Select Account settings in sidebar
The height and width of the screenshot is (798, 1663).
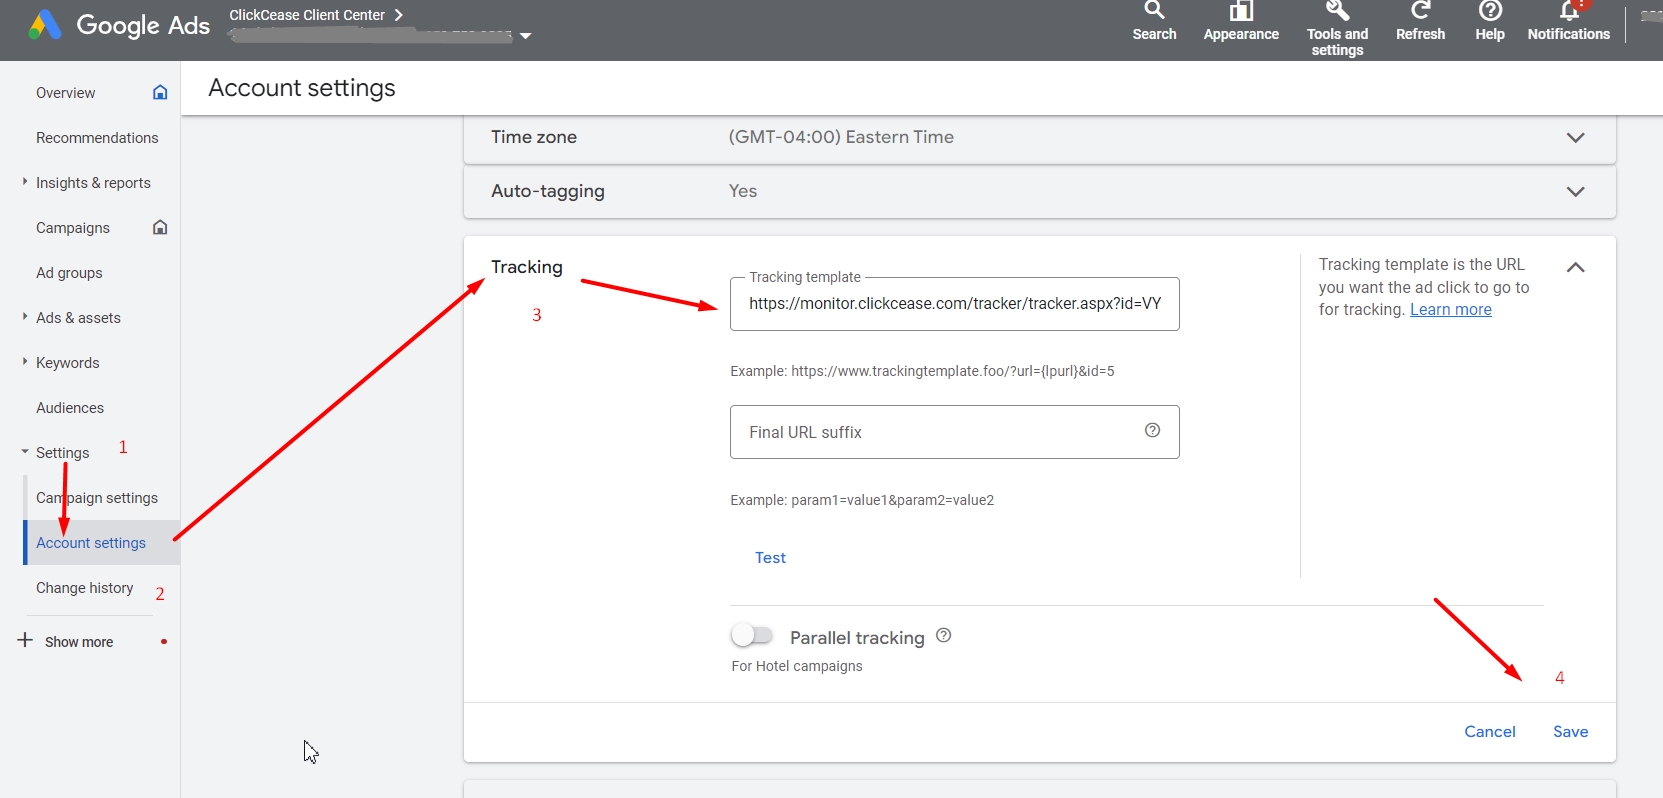[x=91, y=543]
